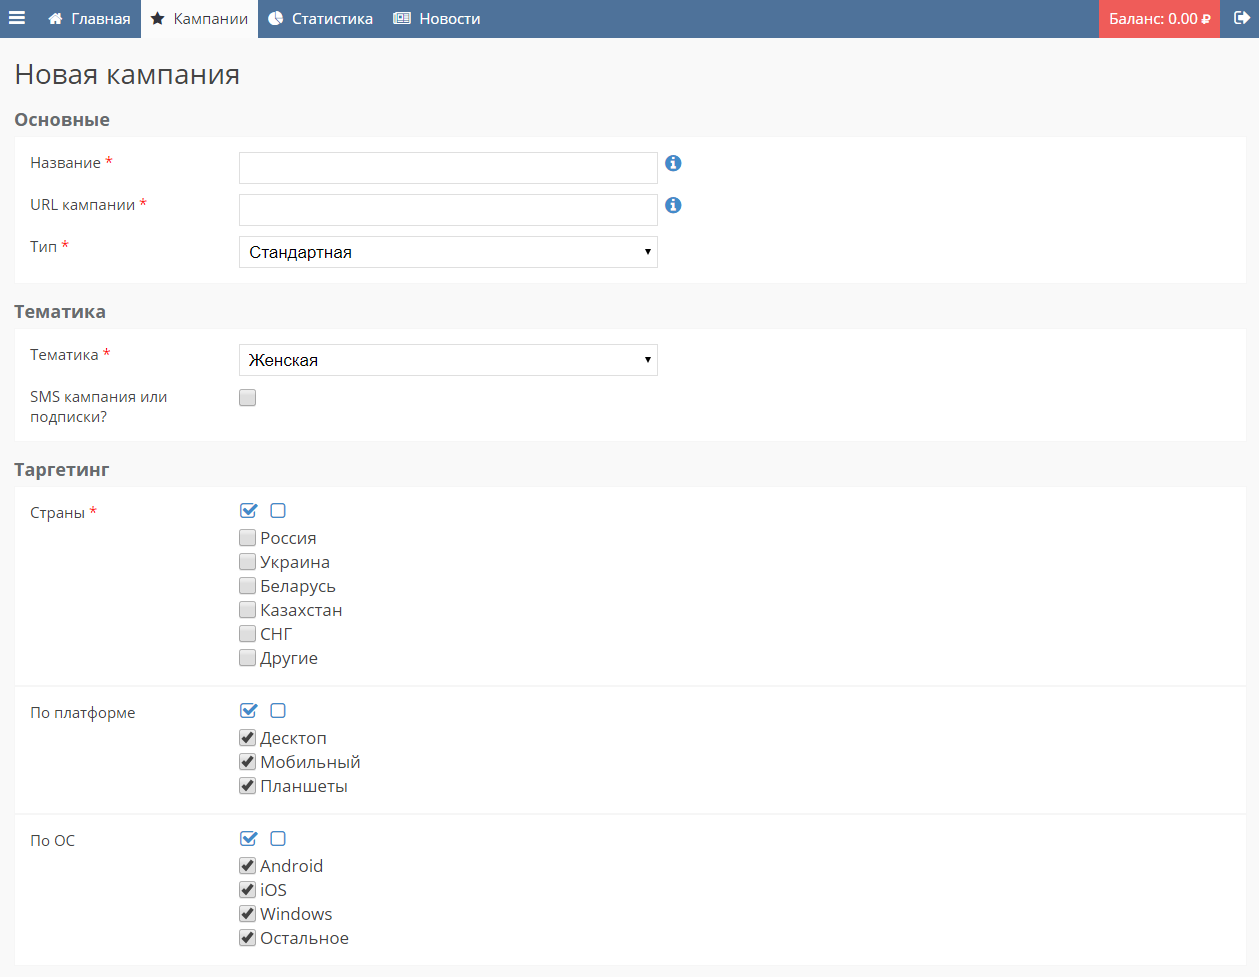Toggle SMS кампания или подписки checkbox
The height and width of the screenshot is (977, 1259).
tap(248, 398)
